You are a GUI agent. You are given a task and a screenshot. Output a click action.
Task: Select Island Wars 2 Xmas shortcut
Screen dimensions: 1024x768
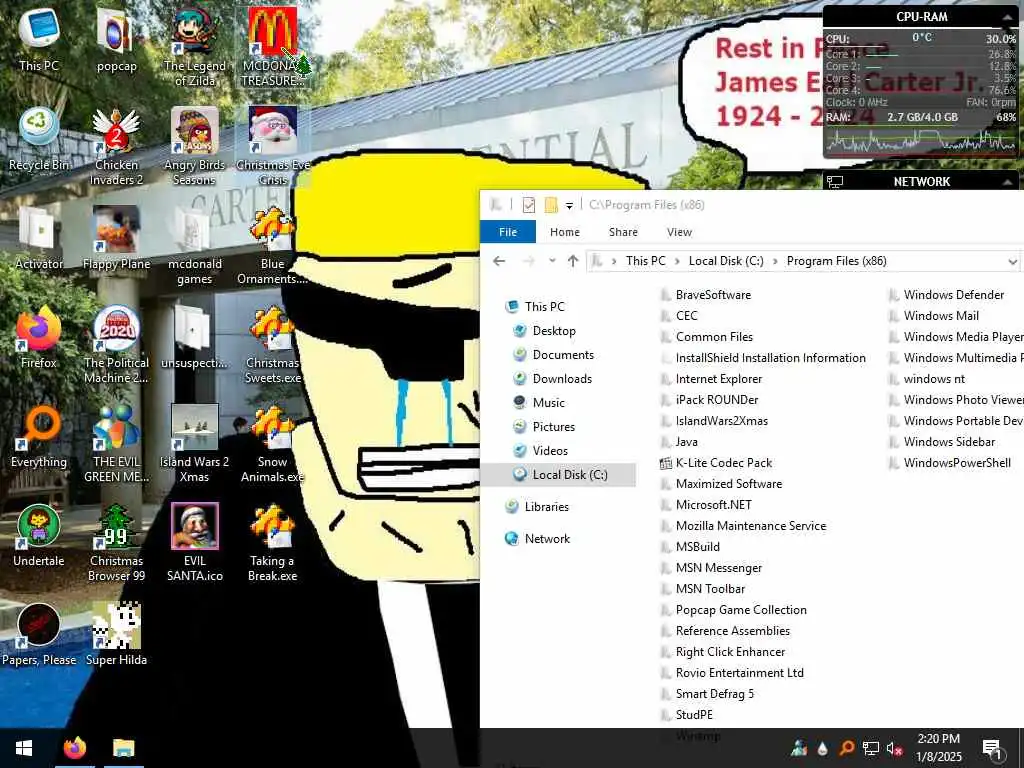point(195,444)
